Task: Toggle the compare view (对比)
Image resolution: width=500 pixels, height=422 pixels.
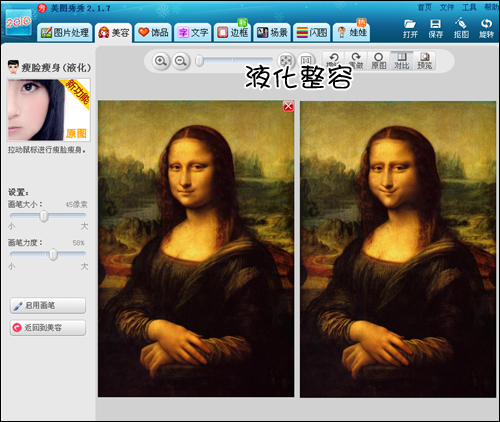Action: [x=402, y=61]
